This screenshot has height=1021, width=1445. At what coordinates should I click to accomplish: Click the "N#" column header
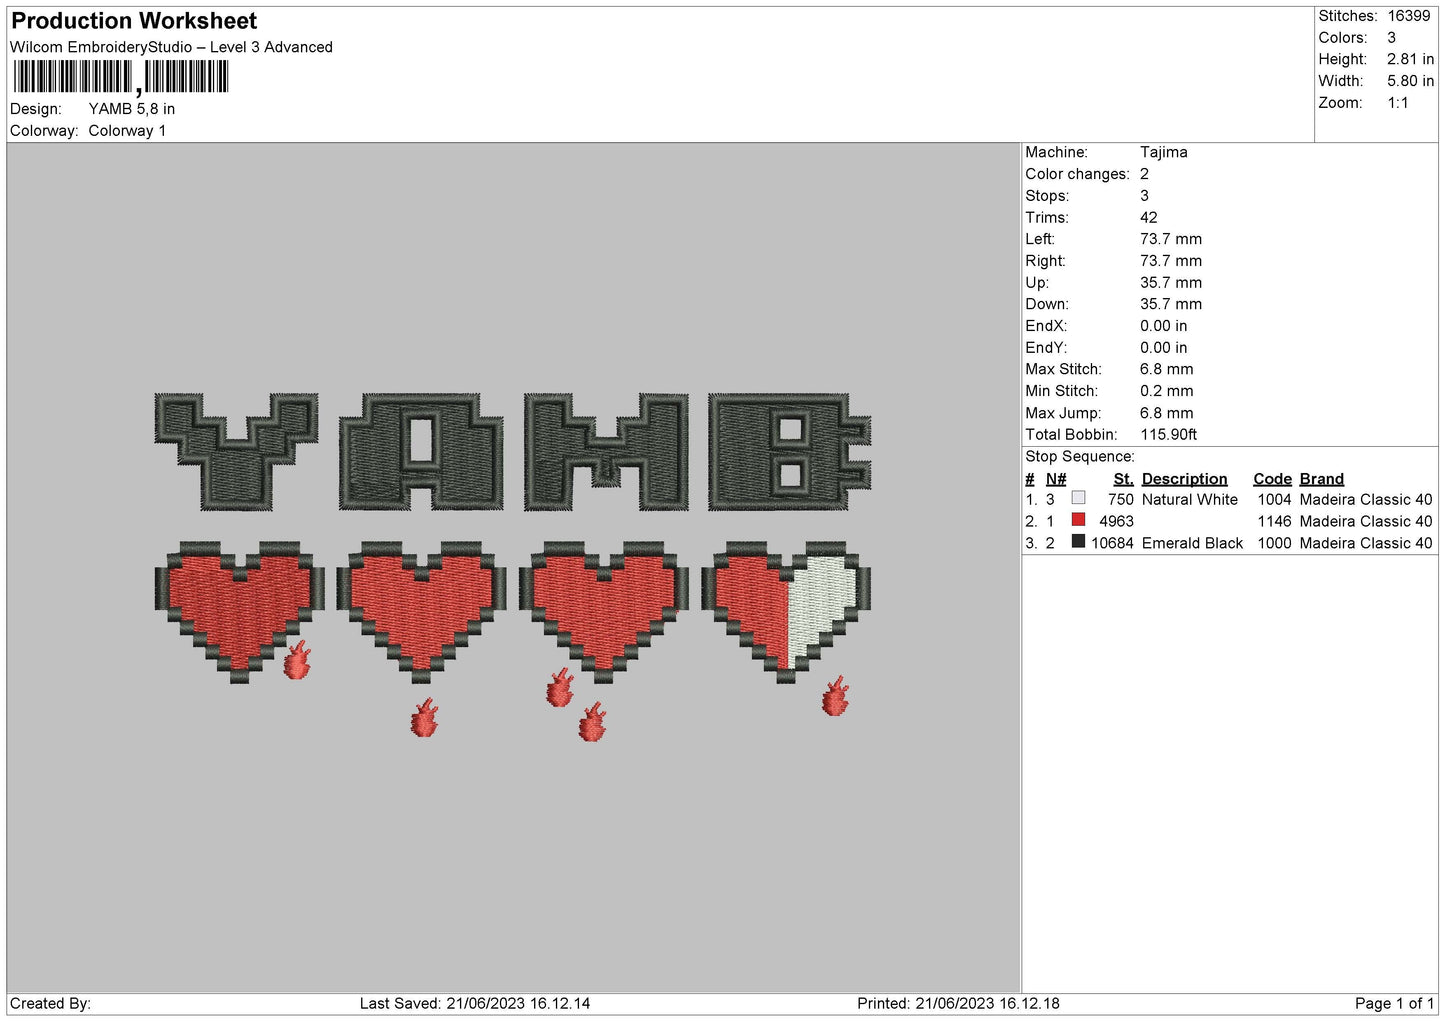click(x=1056, y=479)
